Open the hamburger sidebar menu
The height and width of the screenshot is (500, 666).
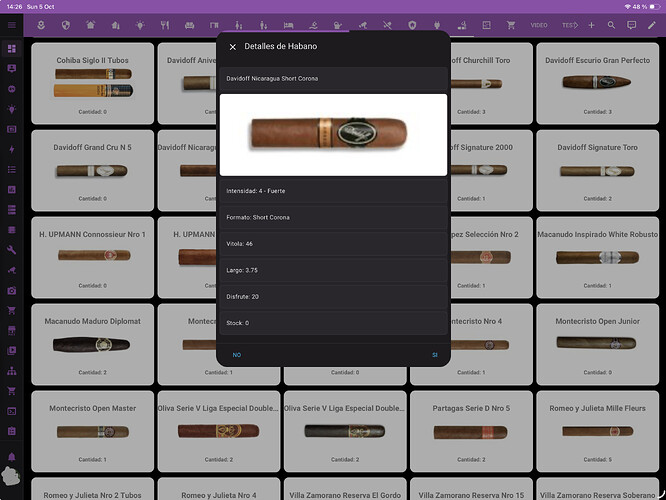(11, 25)
